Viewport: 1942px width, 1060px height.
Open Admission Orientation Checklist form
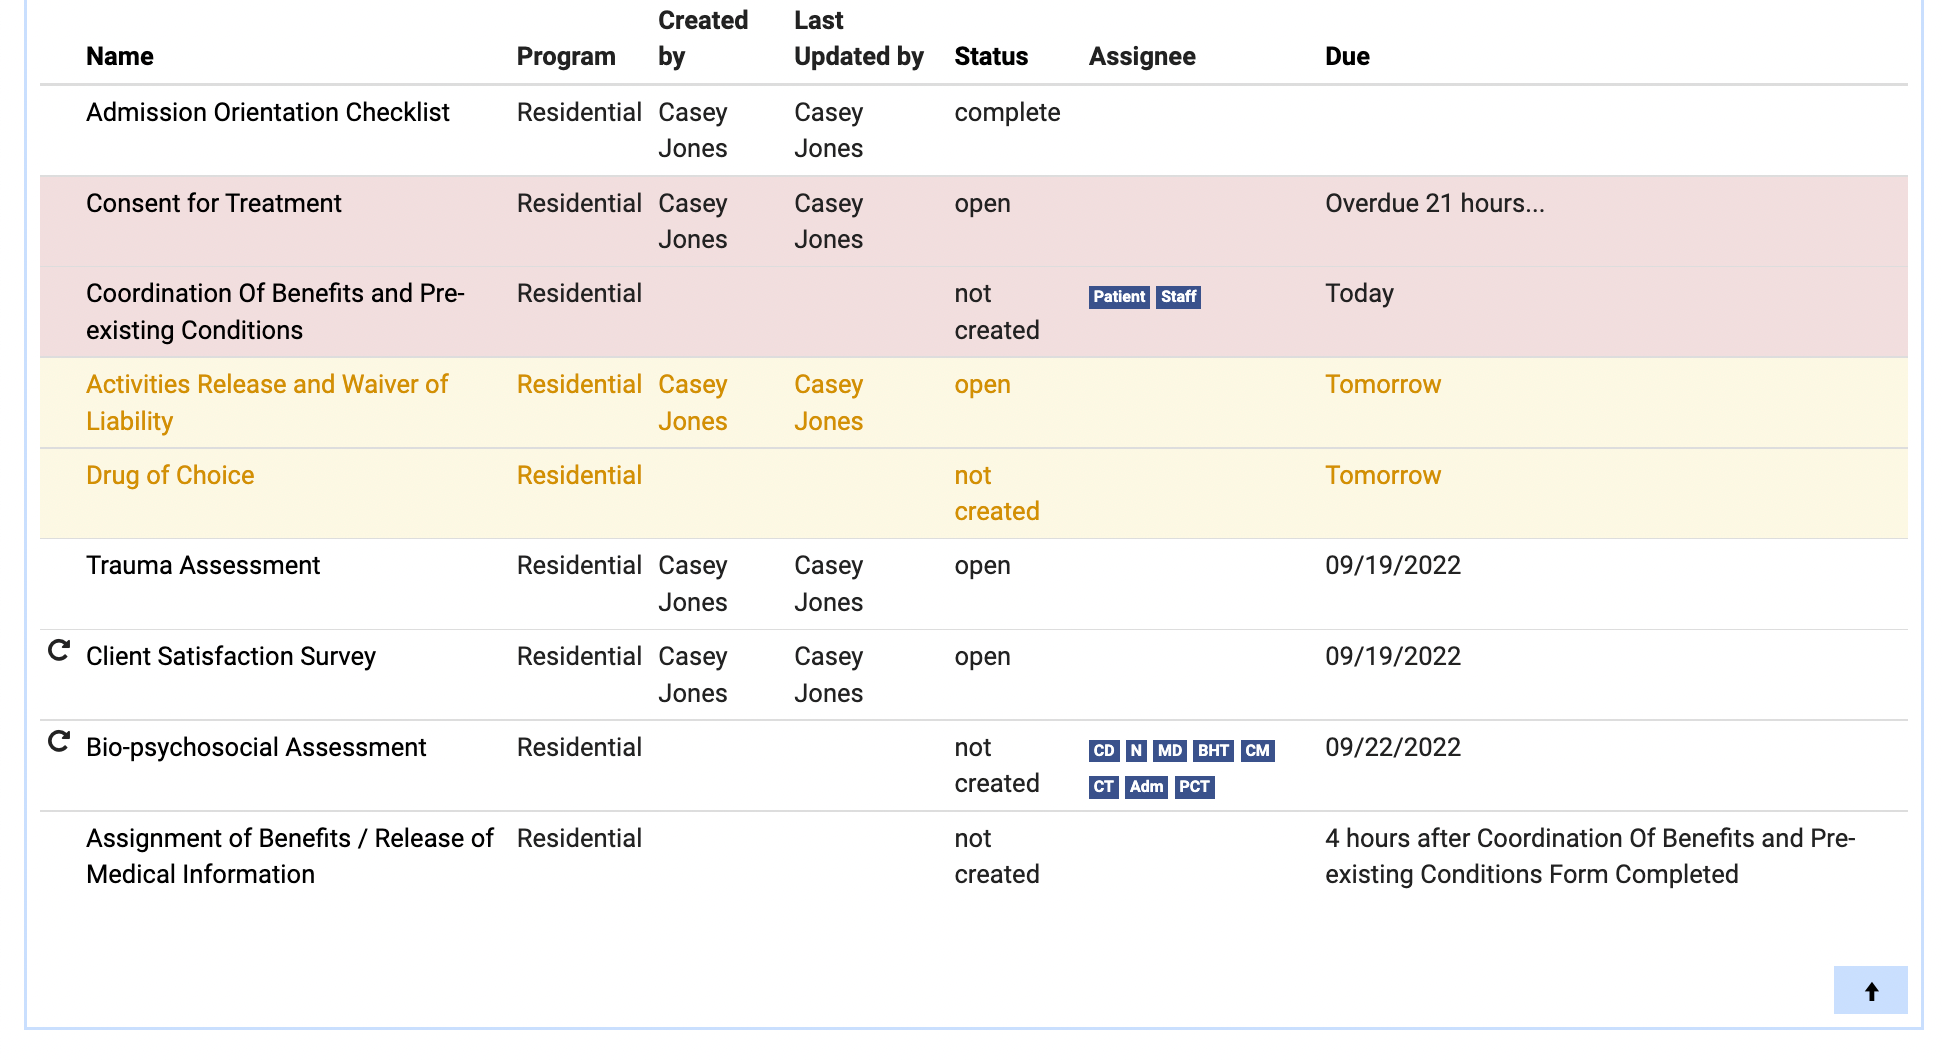(x=268, y=112)
